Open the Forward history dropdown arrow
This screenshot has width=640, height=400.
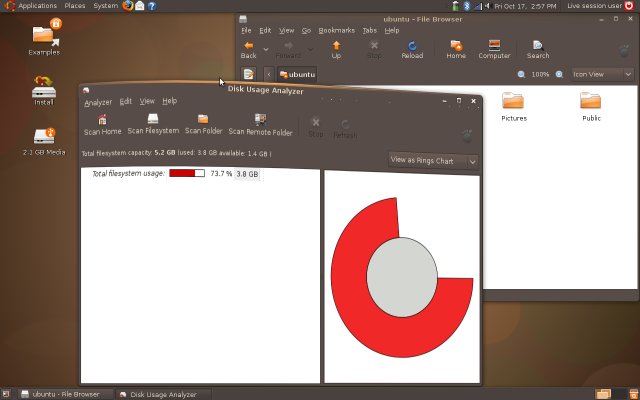click(x=310, y=50)
